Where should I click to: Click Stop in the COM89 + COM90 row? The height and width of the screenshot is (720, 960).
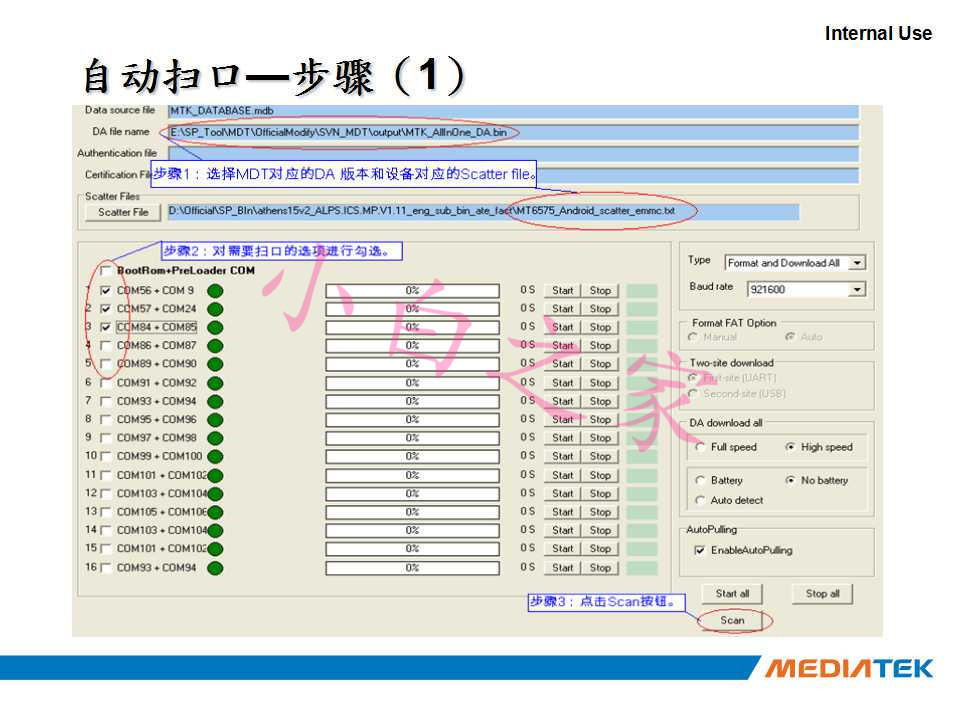[600, 364]
